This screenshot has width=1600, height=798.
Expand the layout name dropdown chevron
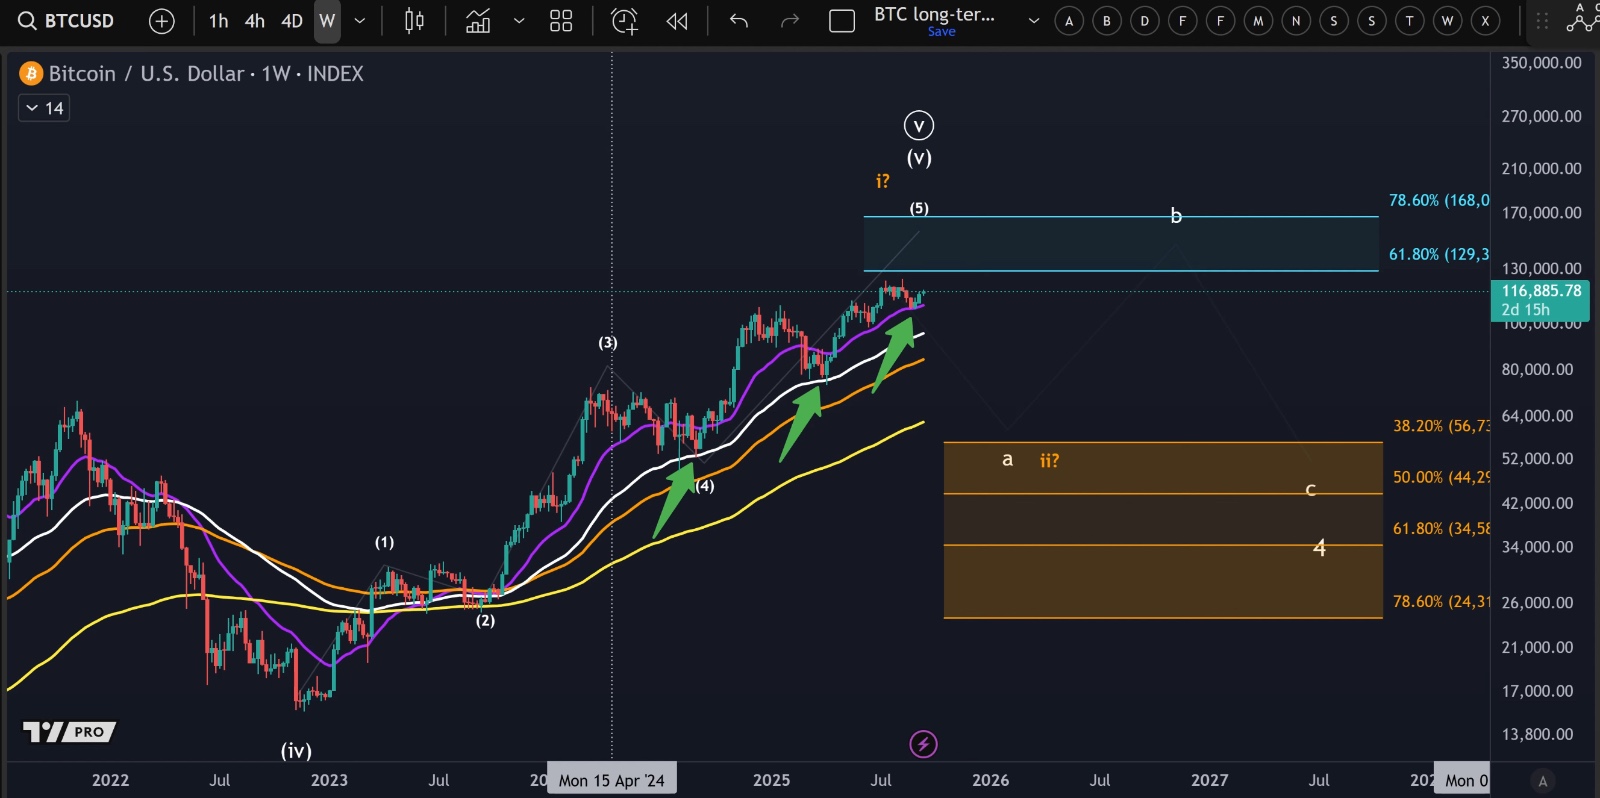click(x=1034, y=21)
